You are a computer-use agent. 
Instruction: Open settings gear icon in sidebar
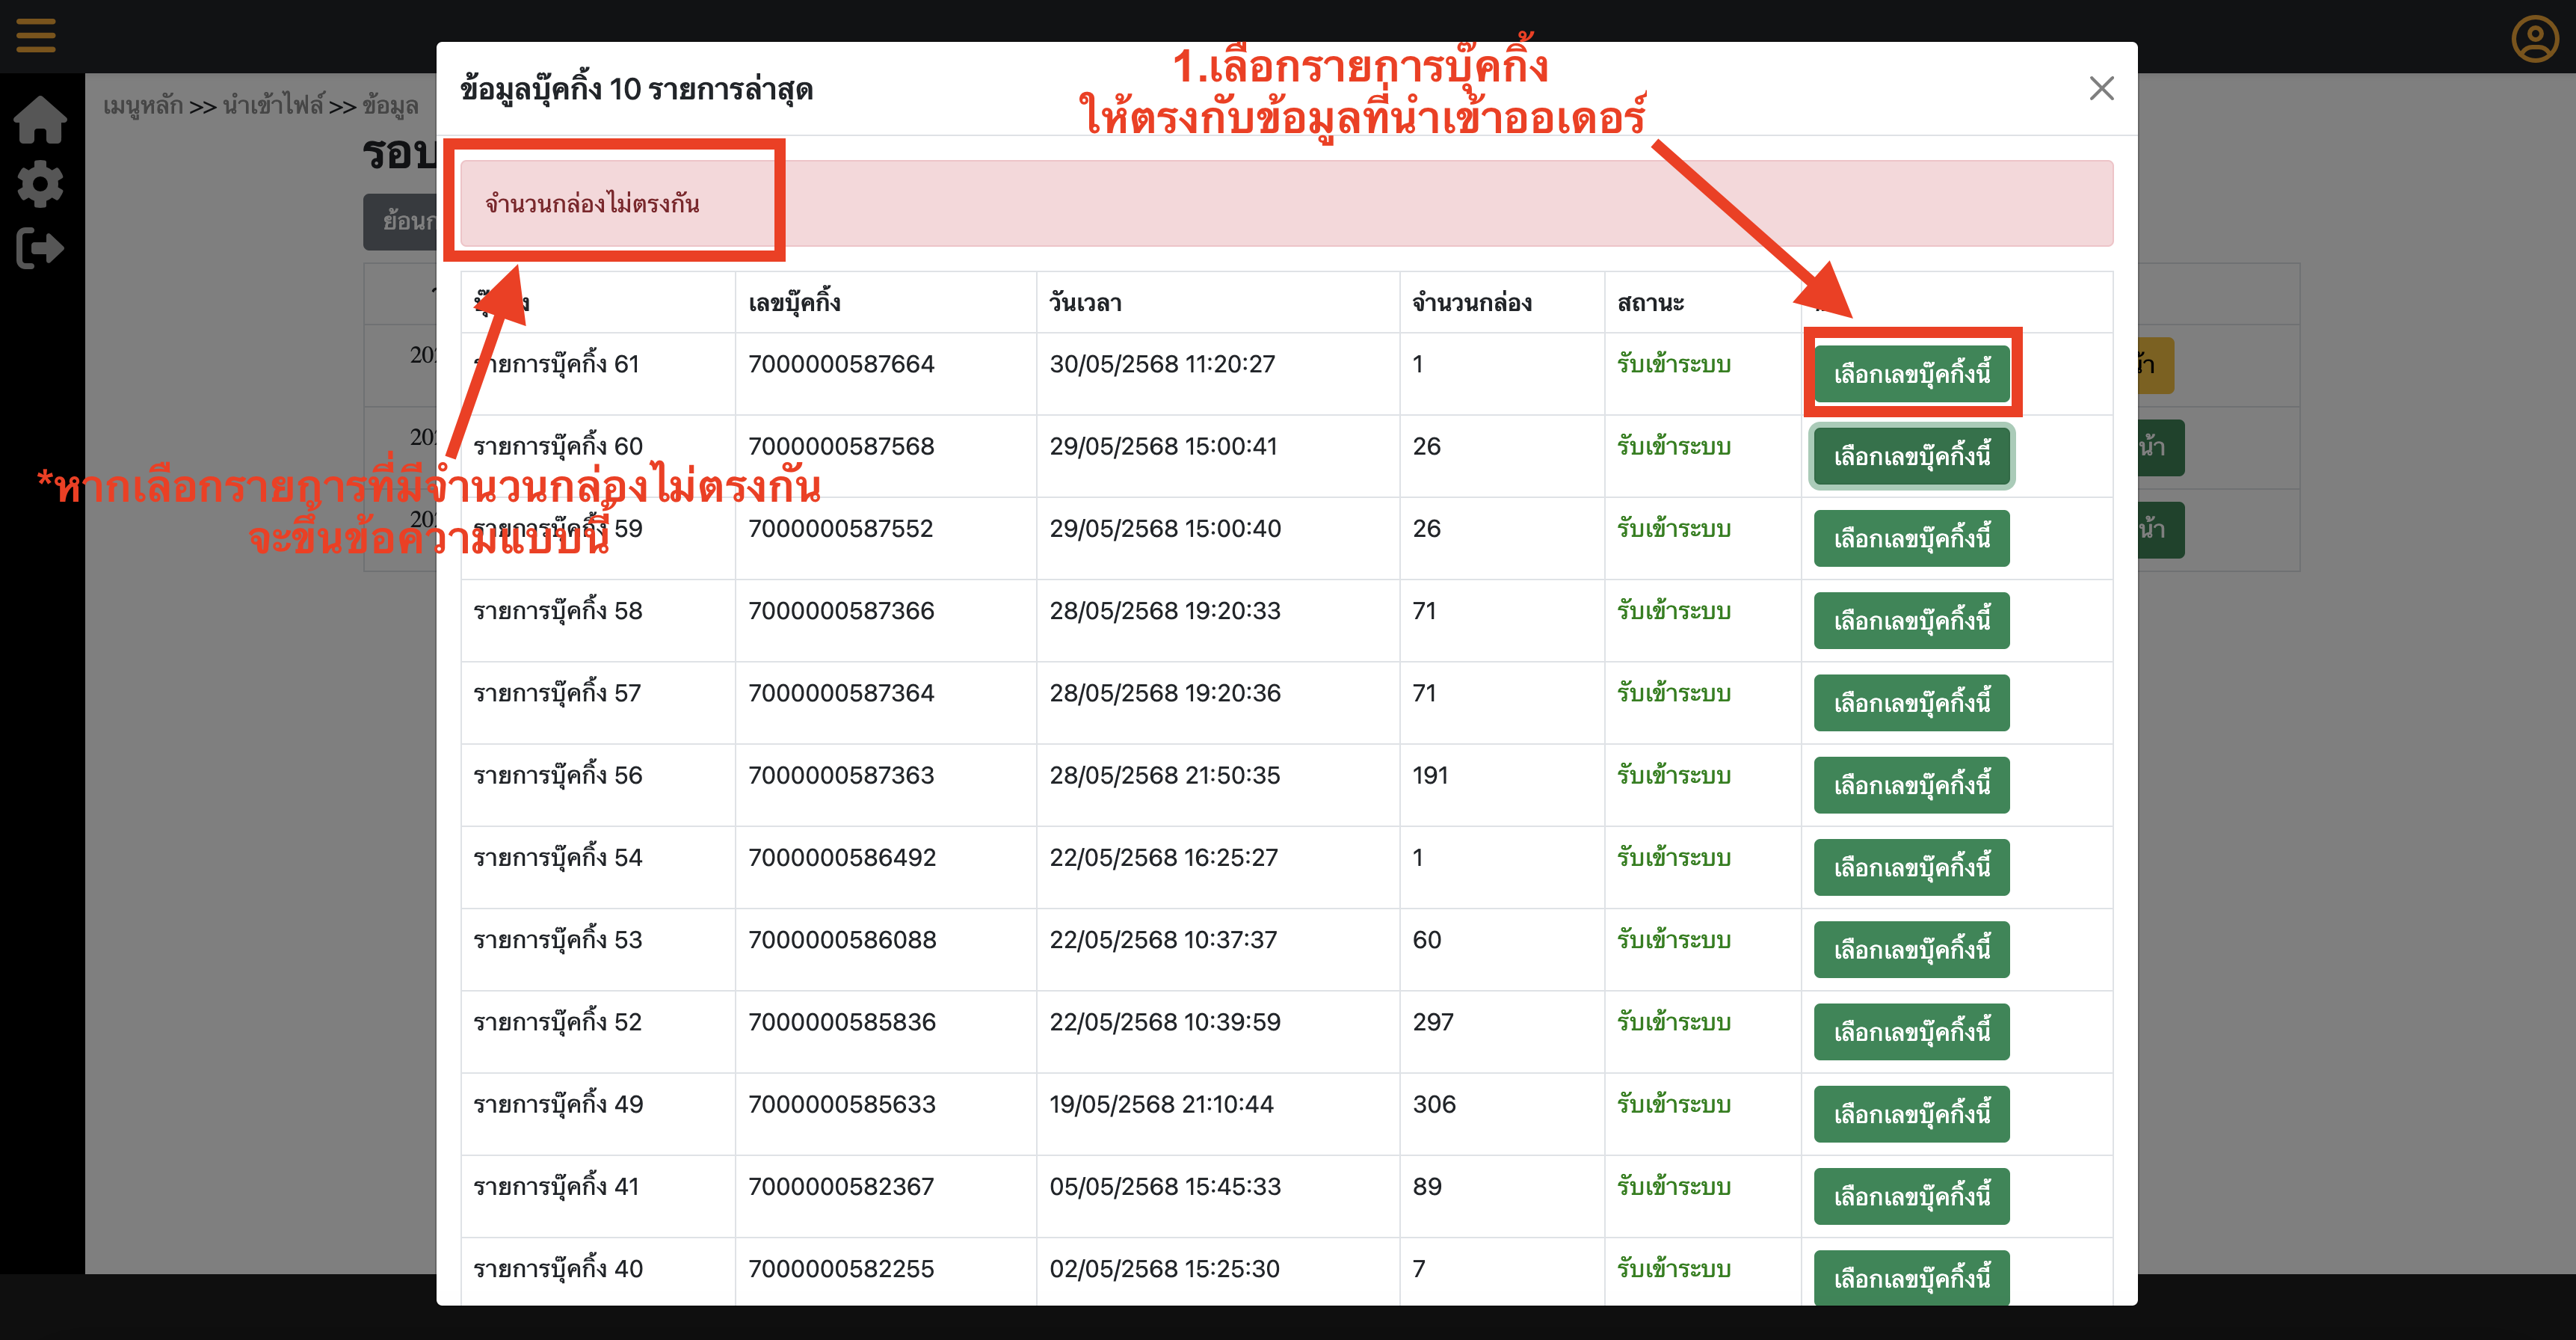pyautogui.click(x=40, y=184)
